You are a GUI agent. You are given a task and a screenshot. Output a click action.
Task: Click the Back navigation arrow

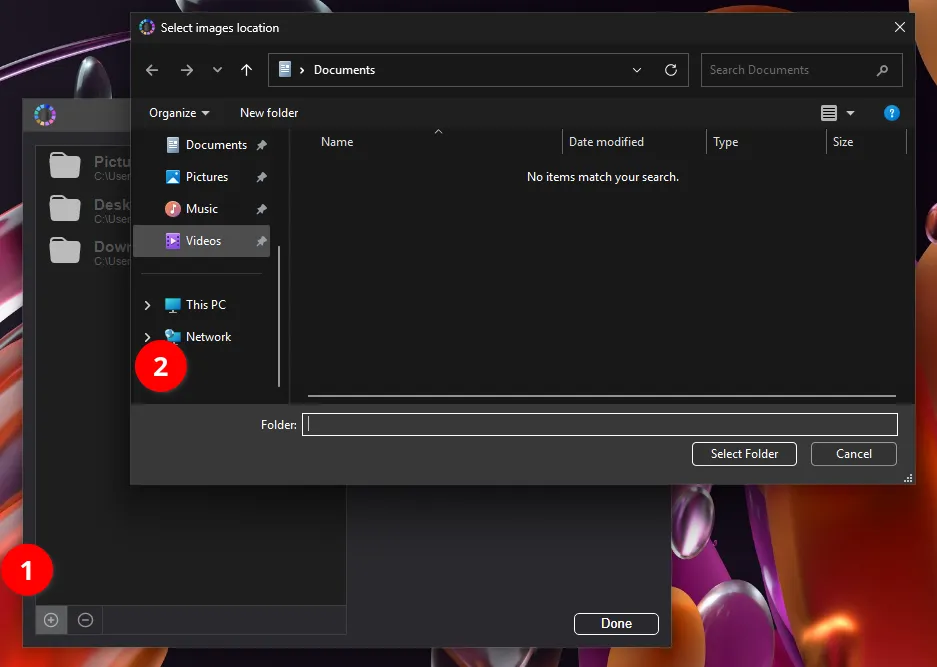(x=152, y=70)
